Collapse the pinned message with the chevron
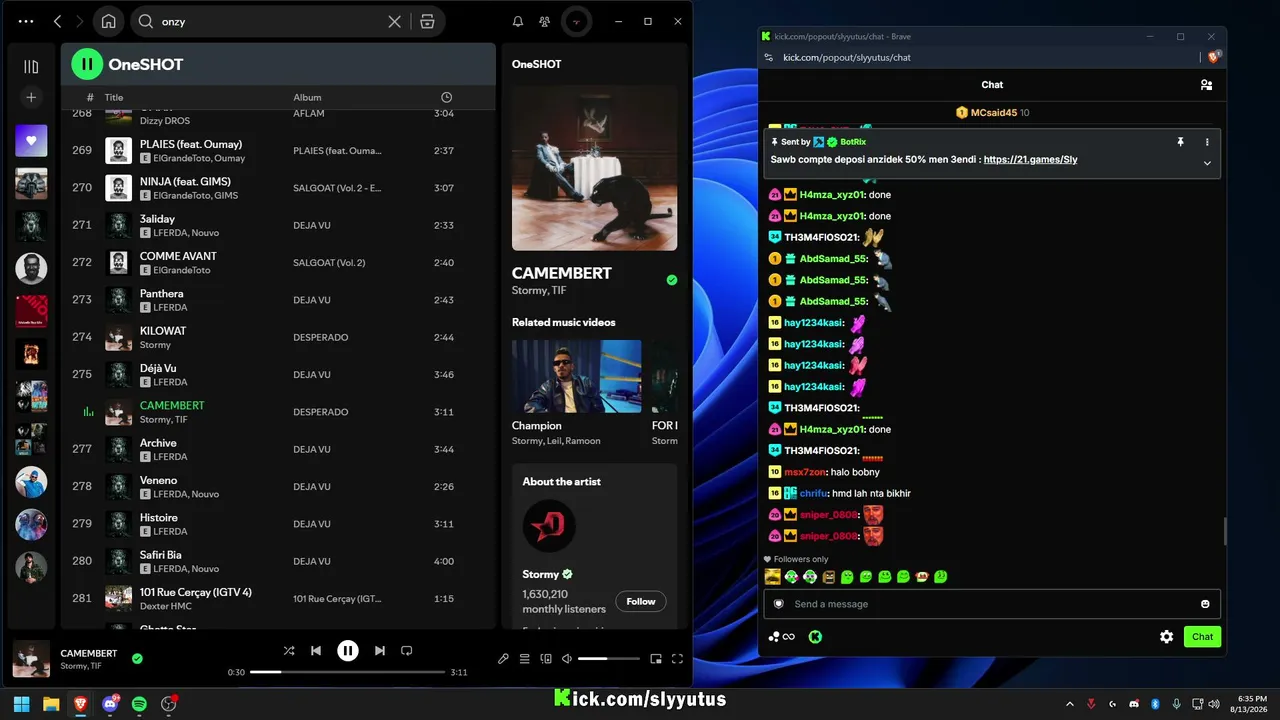This screenshot has width=1280, height=720. pyautogui.click(x=1207, y=163)
